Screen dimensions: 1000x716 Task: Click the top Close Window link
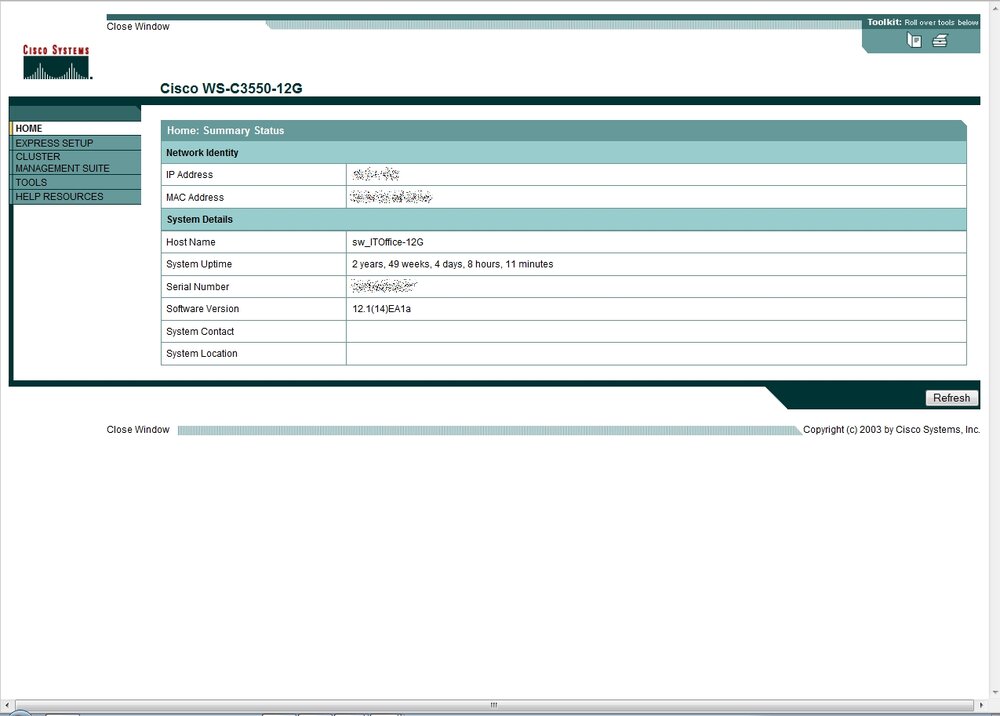[138, 26]
